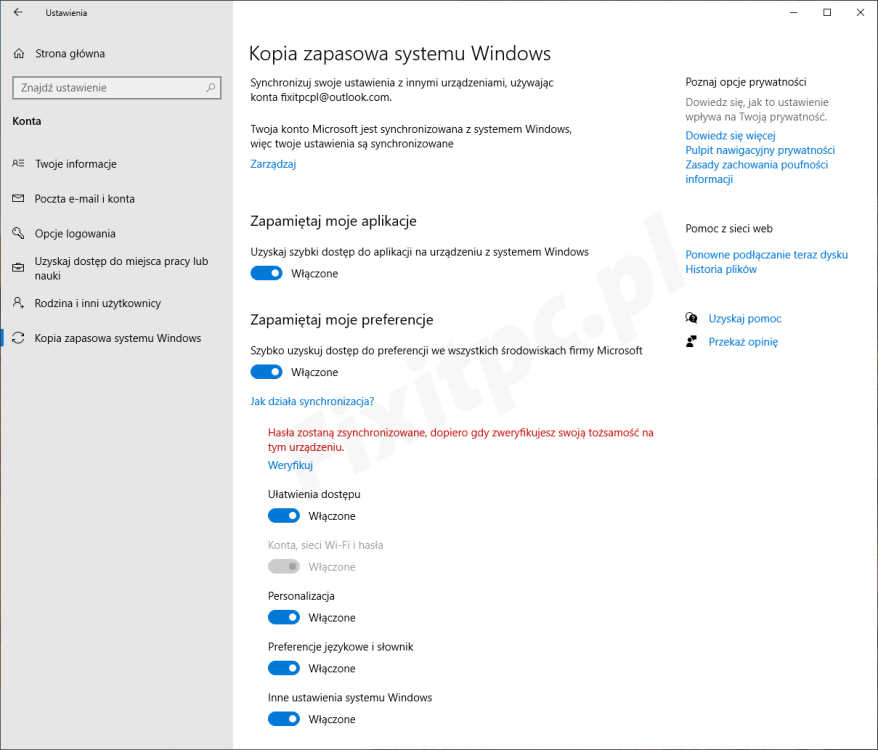Click the envelope icon for Poczta e-mail i konta
878x750 pixels.
18,199
